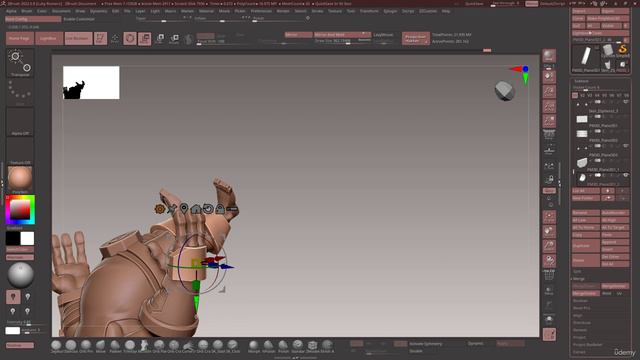Click the gizmo home icon
640x360 pixels.
coord(196,209)
